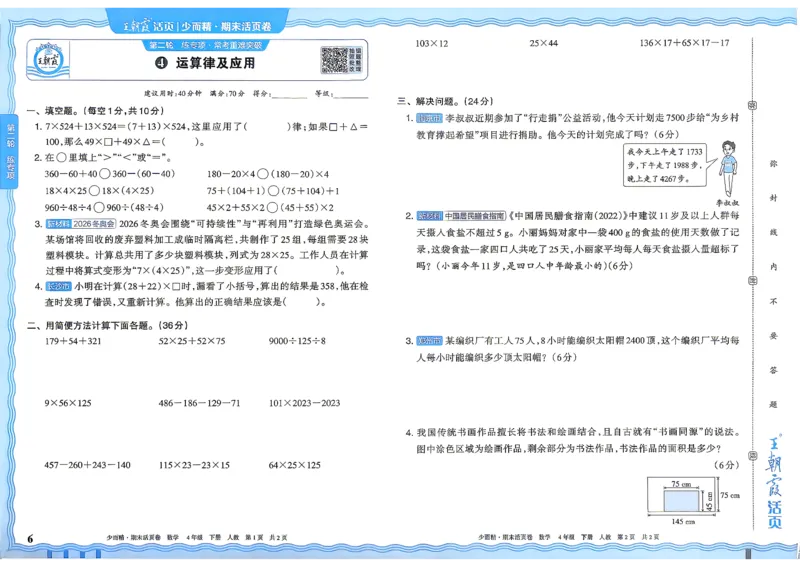Click section heading 三、解决问题

(445, 101)
